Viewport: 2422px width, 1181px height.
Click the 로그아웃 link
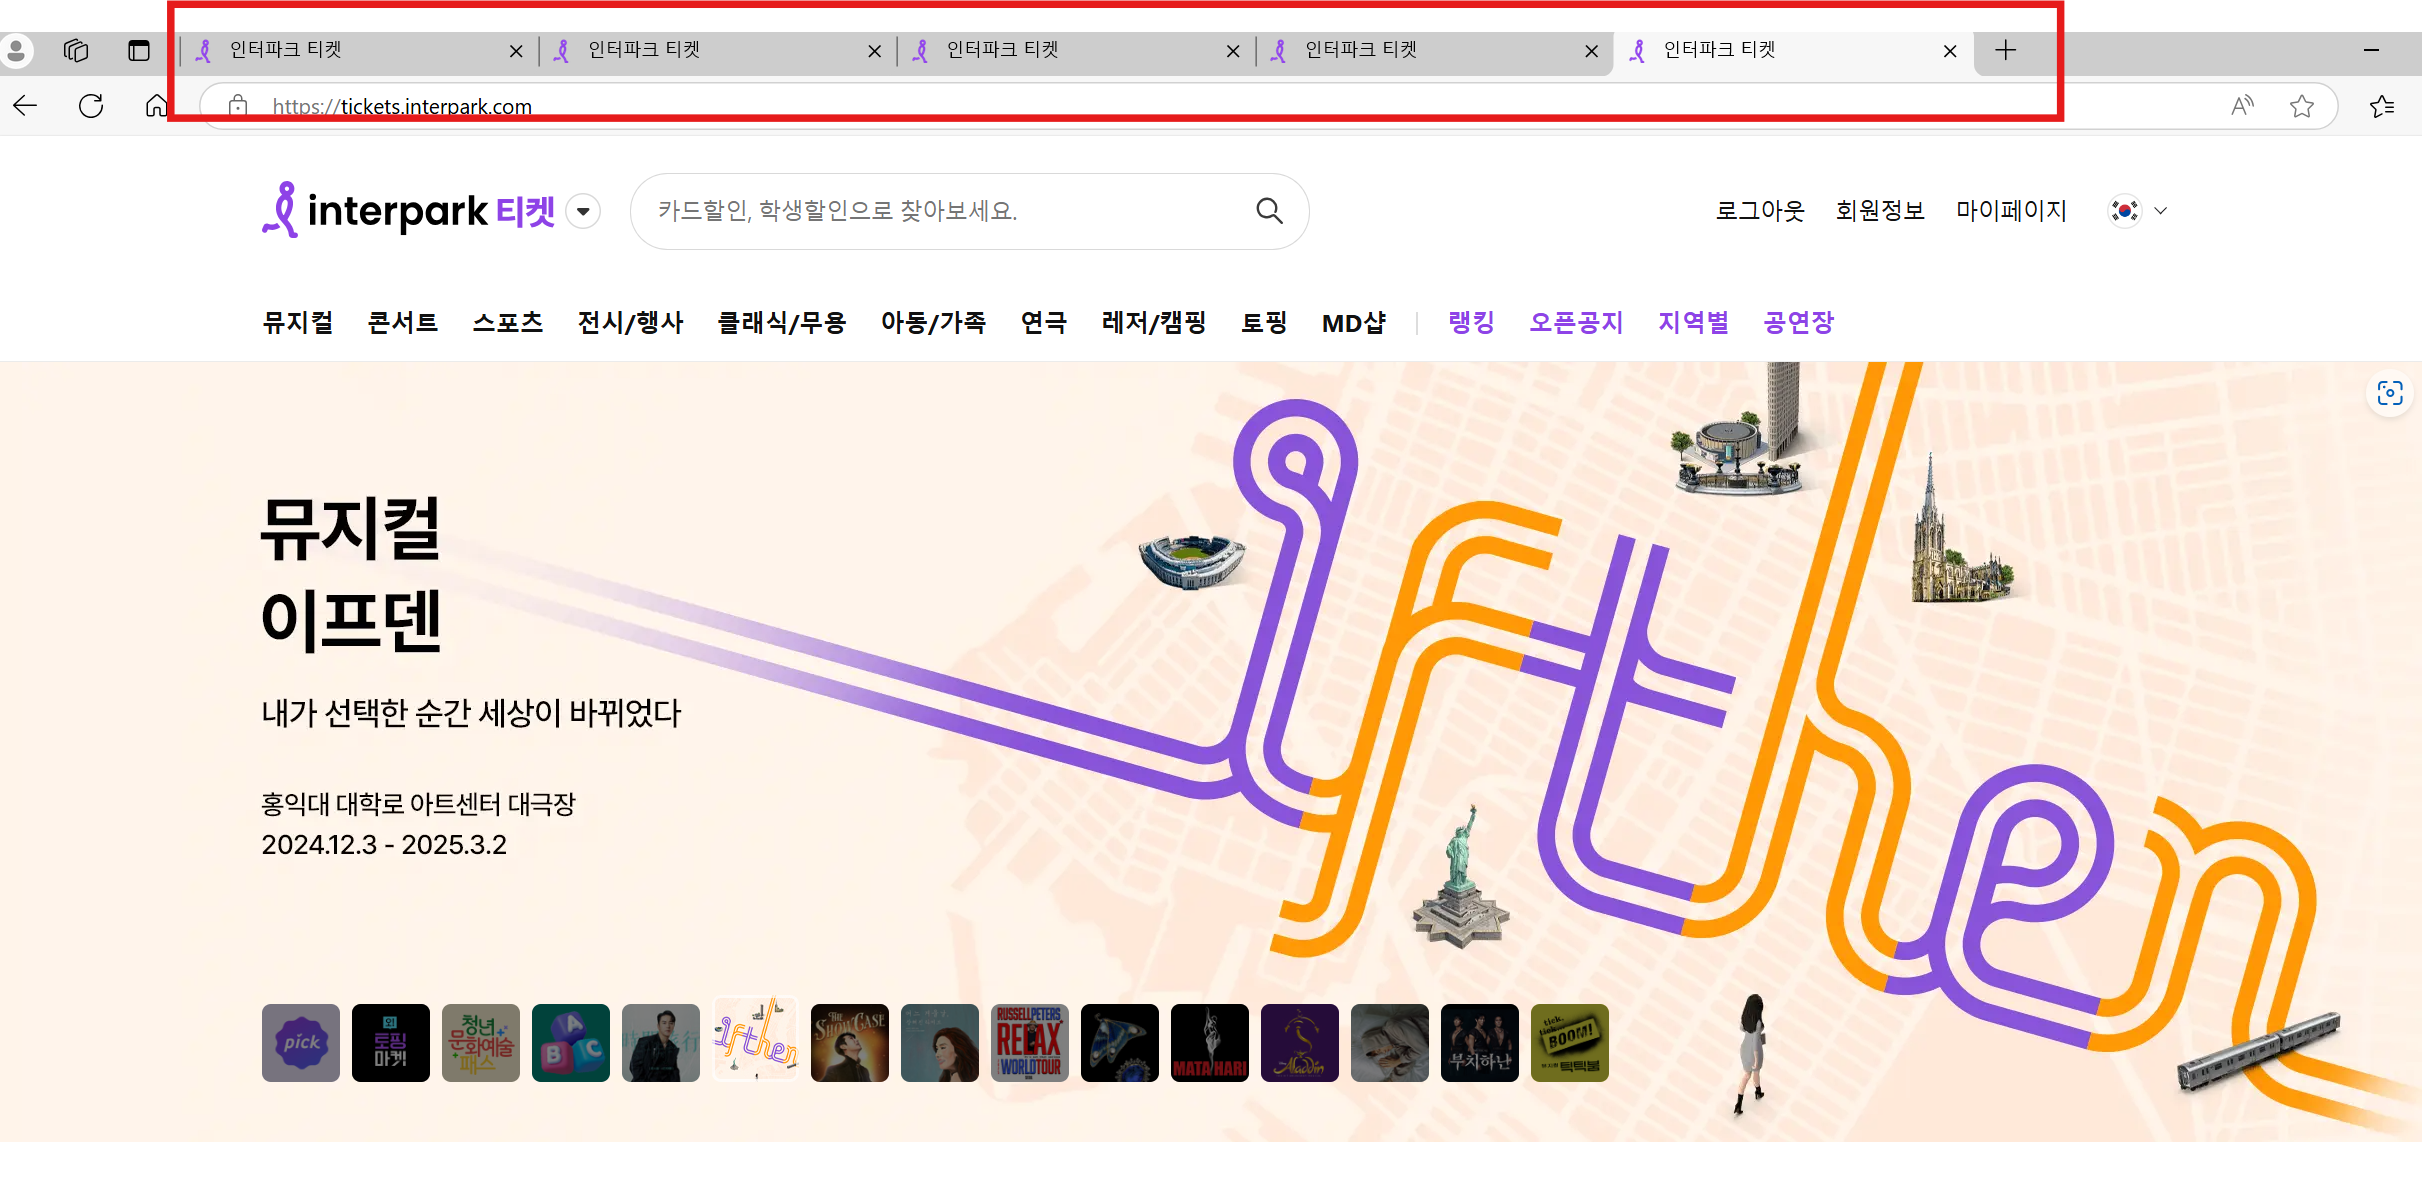[1759, 211]
